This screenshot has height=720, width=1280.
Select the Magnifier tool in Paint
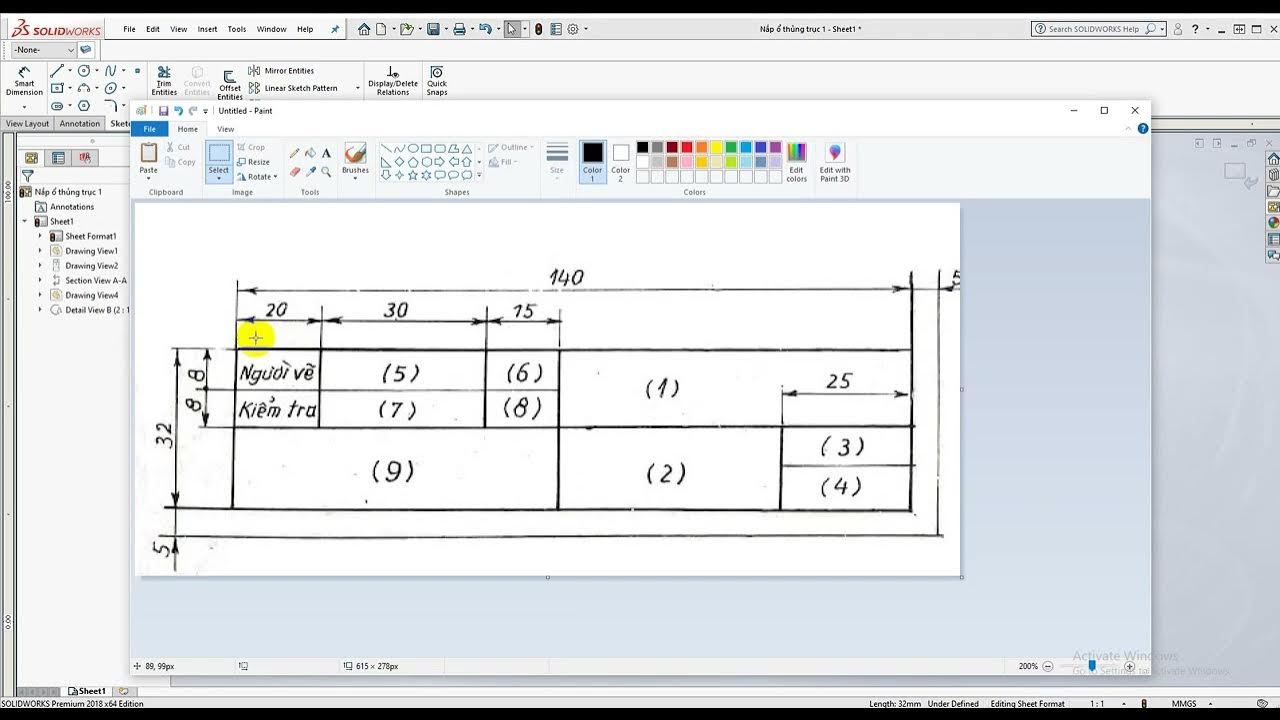(326, 172)
